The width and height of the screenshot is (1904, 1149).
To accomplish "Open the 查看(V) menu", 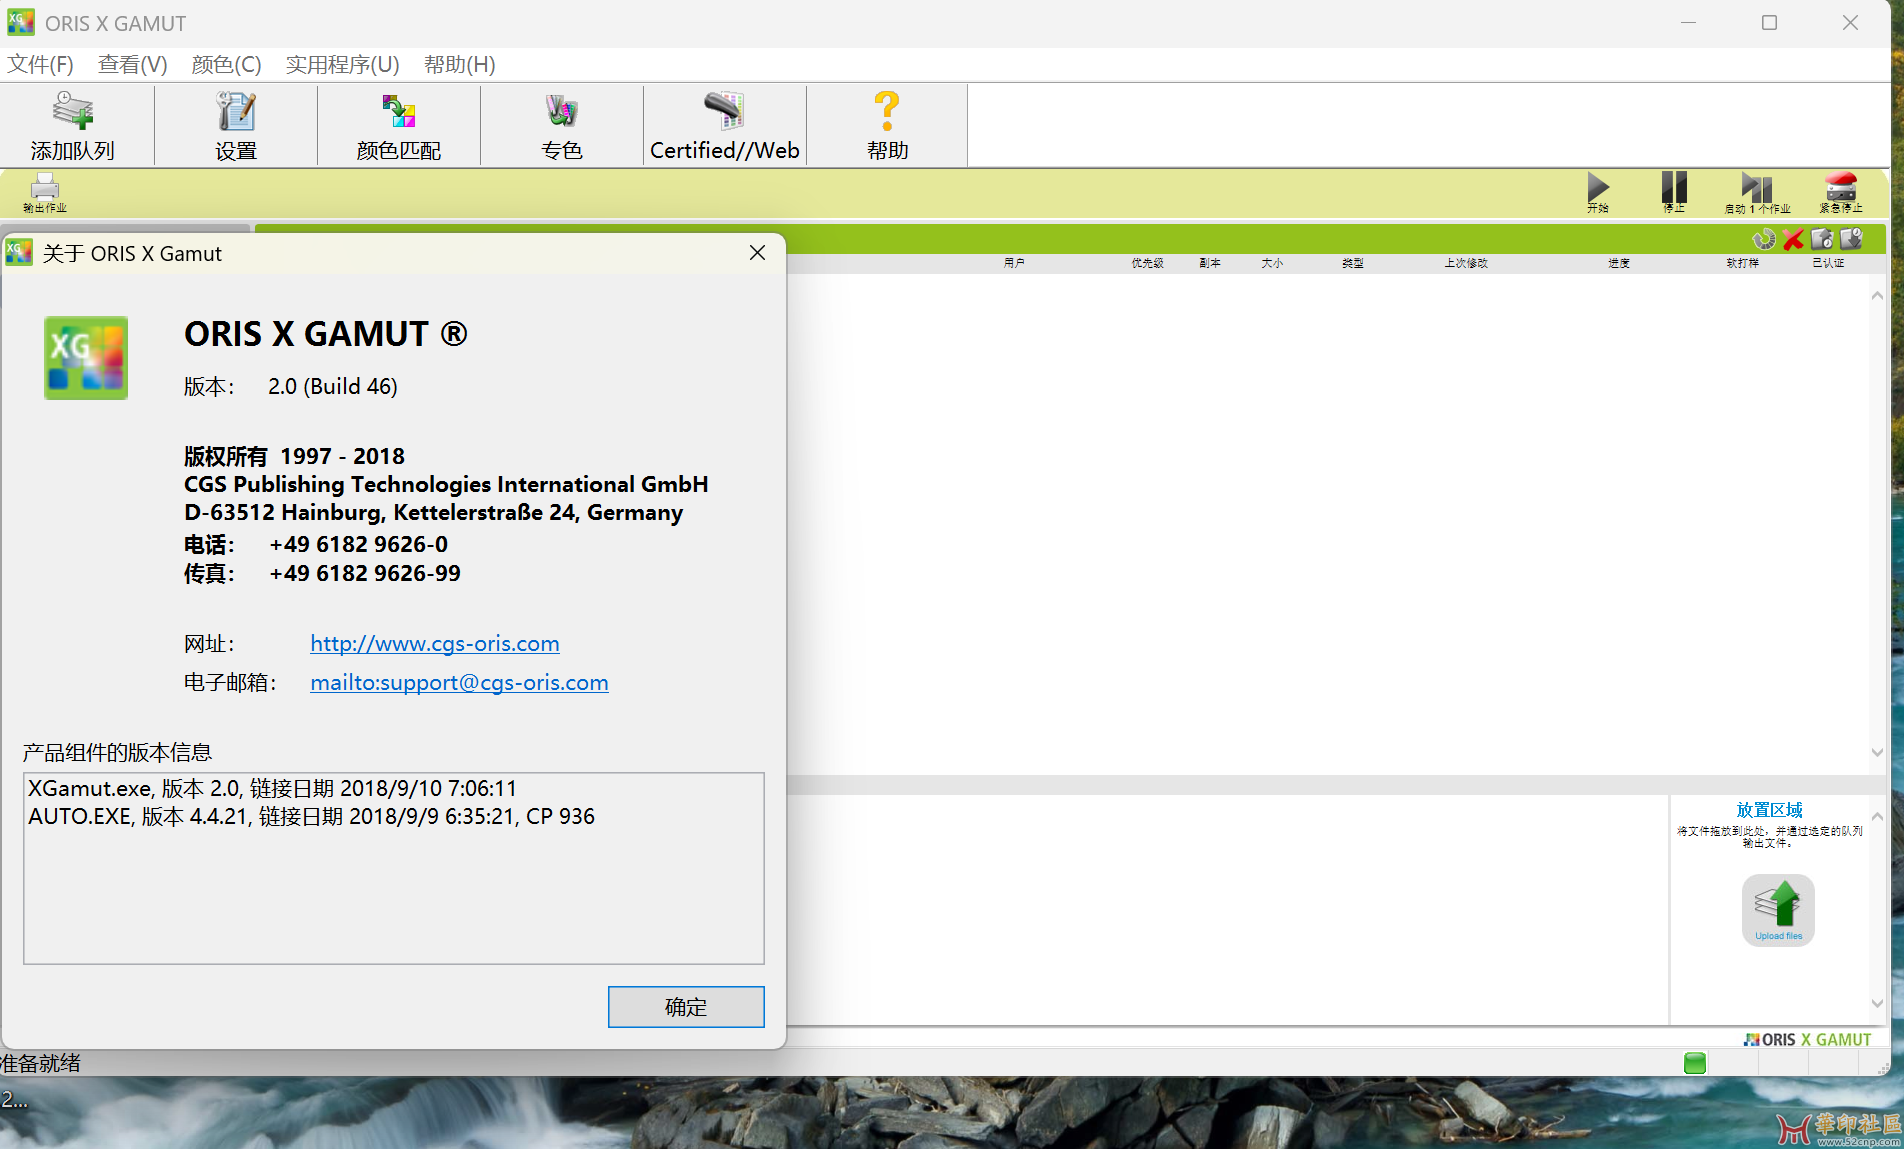I will click(x=132, y=65).
